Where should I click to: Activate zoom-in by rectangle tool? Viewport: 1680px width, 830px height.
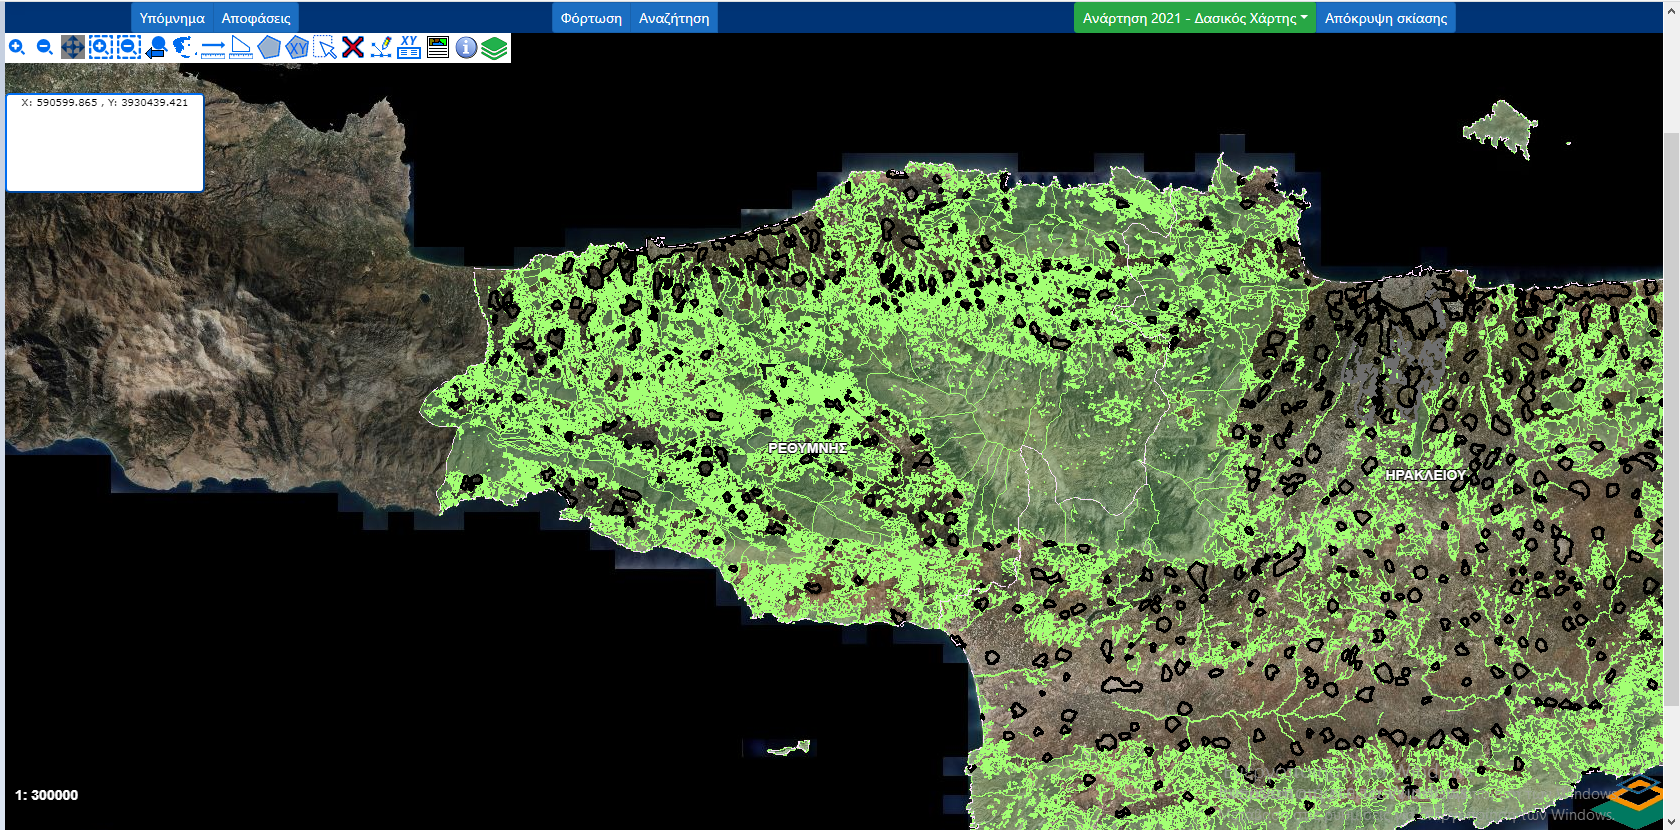(x=100, y=47)
